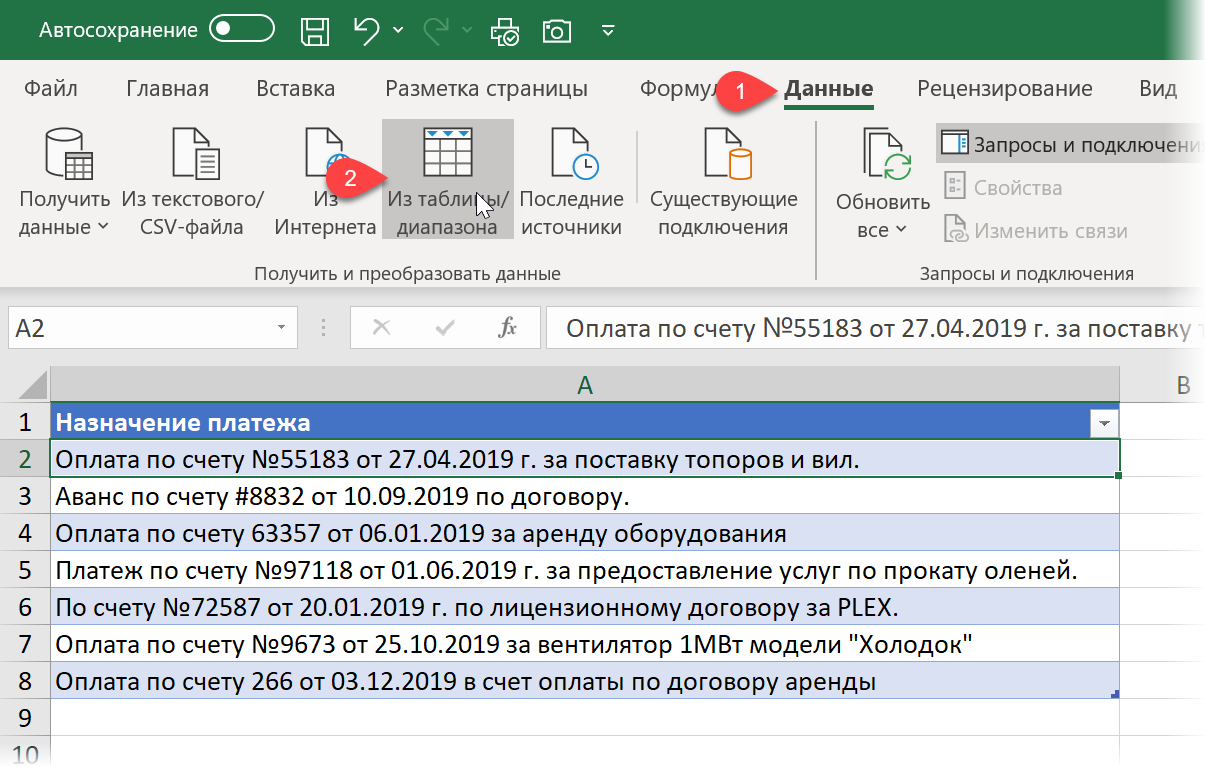
Task: Open the Получить данные menu
Action: click(x=65, y=181)
